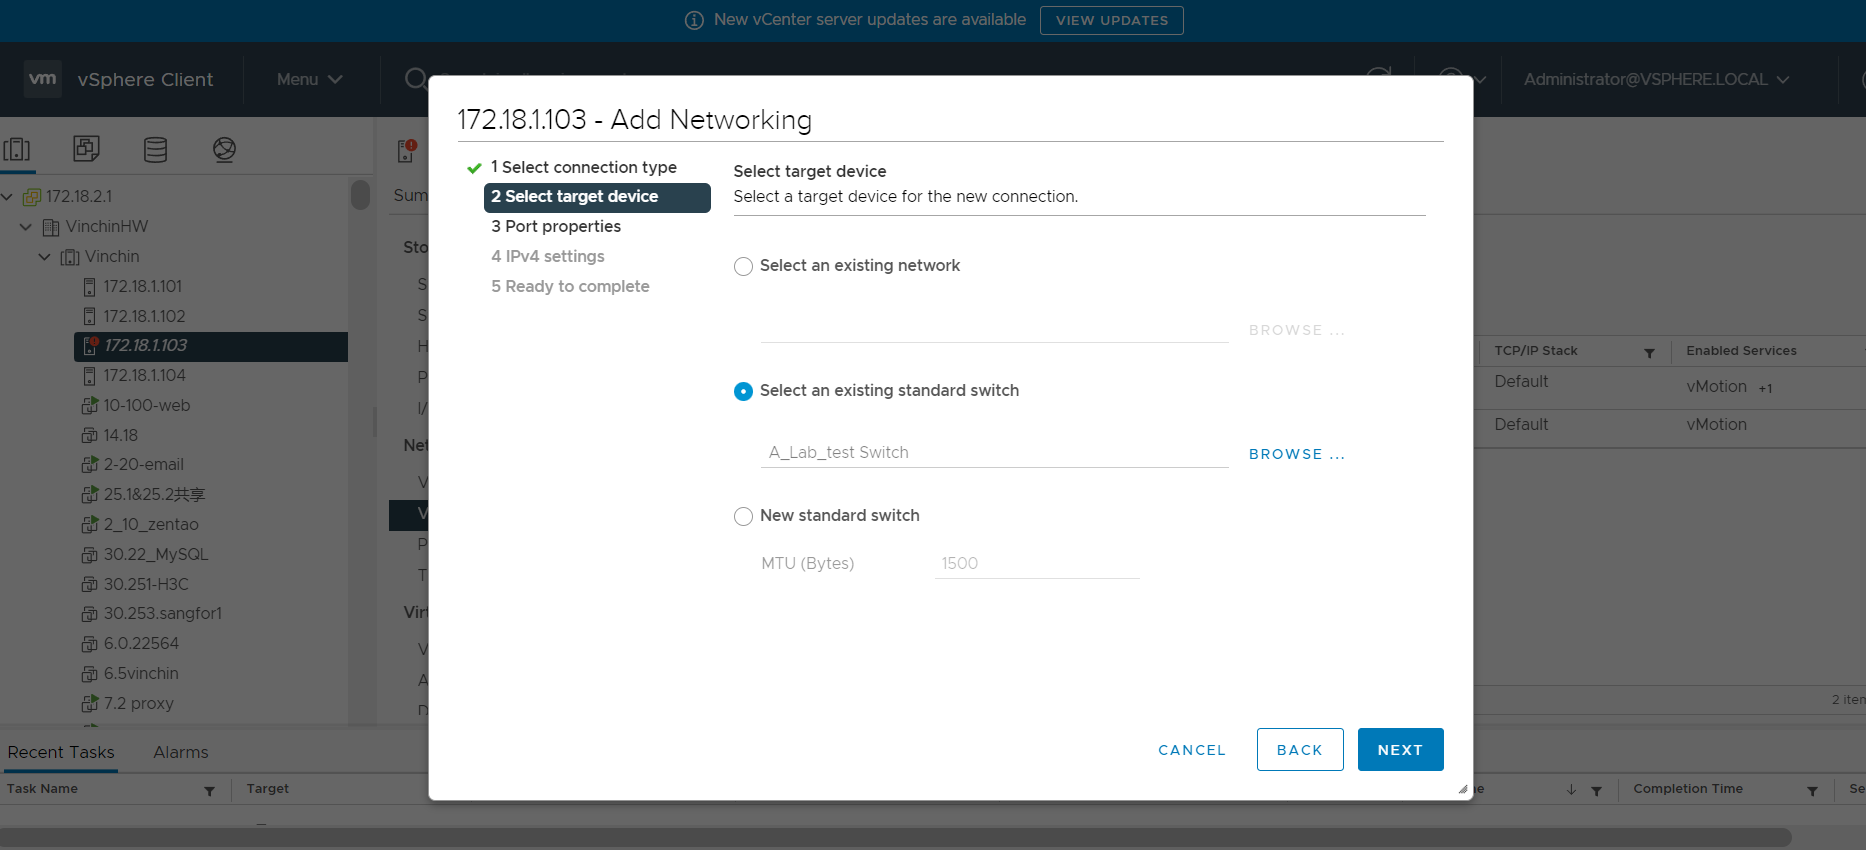Click the BACK button

[x=1300, y=750]
